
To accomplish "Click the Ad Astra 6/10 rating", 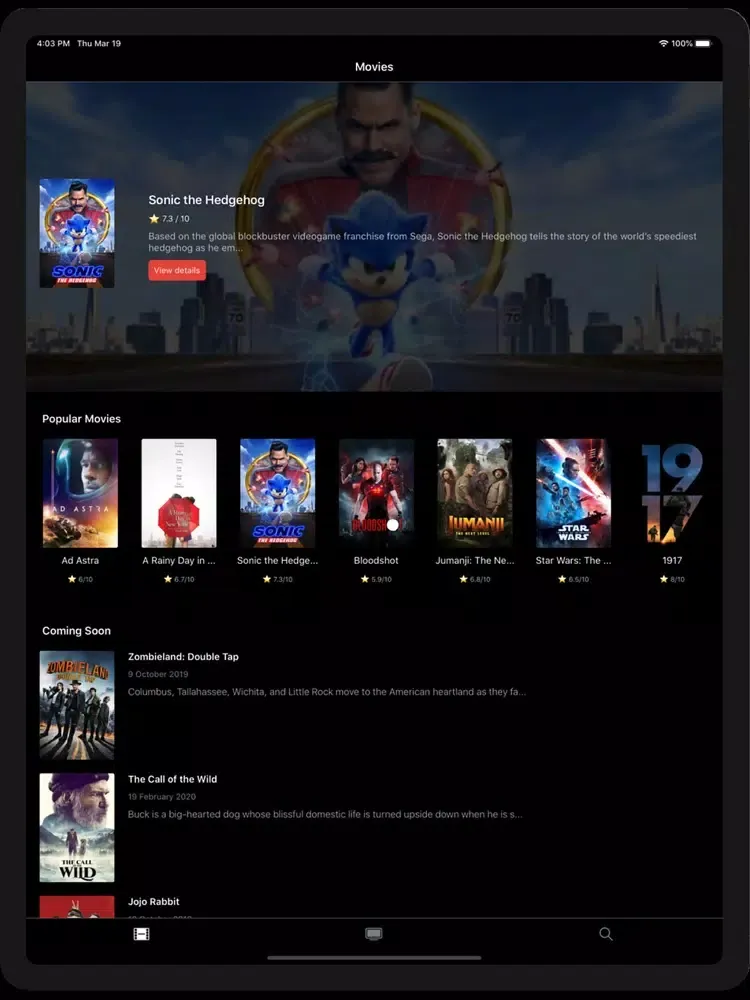I will click(80, 579).
